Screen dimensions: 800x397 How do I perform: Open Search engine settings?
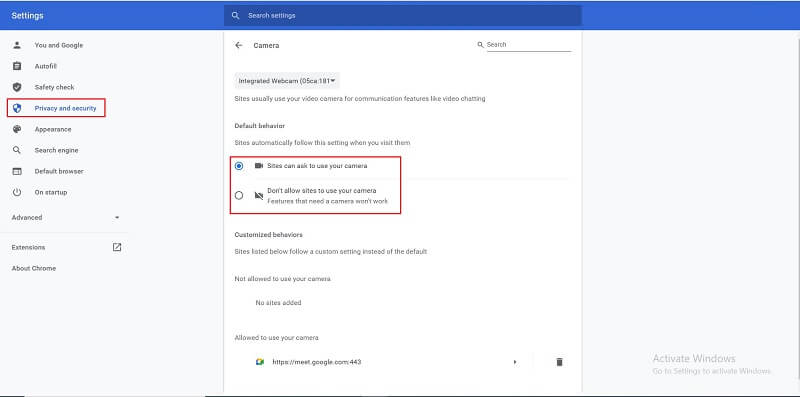[57, 150]
